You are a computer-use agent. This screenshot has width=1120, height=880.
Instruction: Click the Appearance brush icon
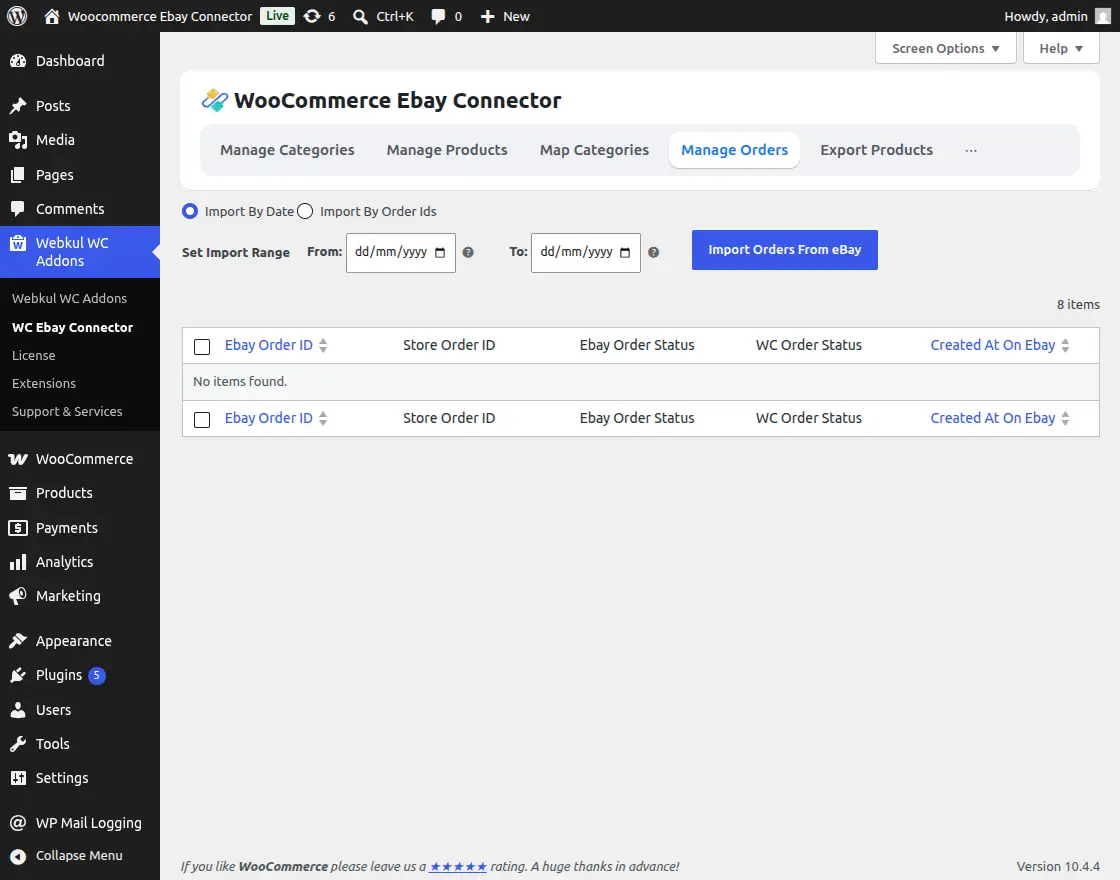tap(18, 641)
